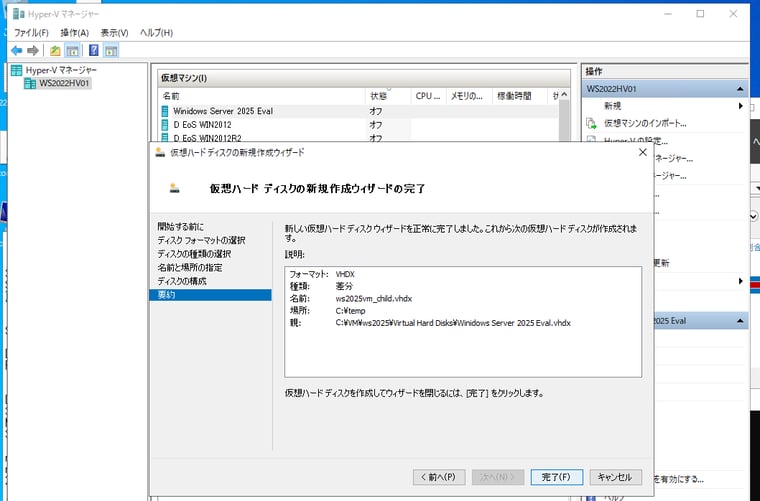
Task: Select the ディスク フォーマットの選択 wizard step
Action: point(201,240)
